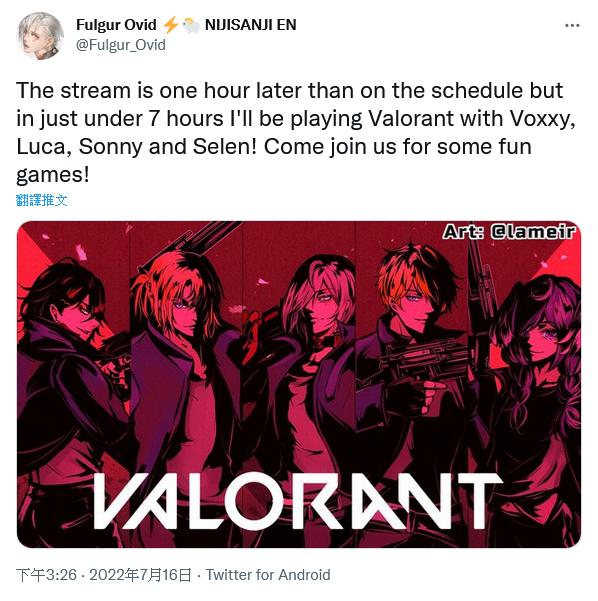Open the @Fulgur_Ovid handle link
The height and width of the screenshot is (601, 598).
pos(121,45)
